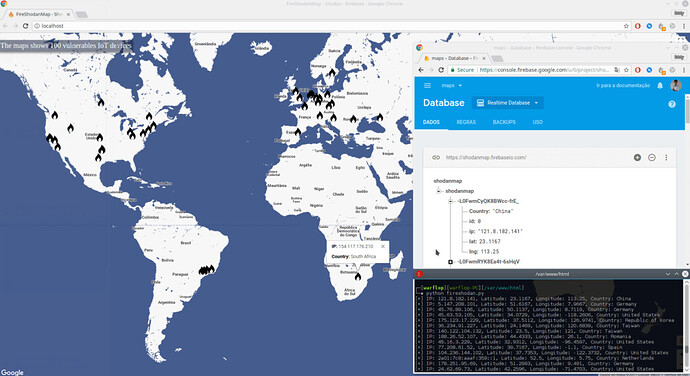Screen dimensions: 690x376
Task: Collapse the -L0FwmCyQK8BWcc-frE_ node
Action: click(x=450, y=201)
